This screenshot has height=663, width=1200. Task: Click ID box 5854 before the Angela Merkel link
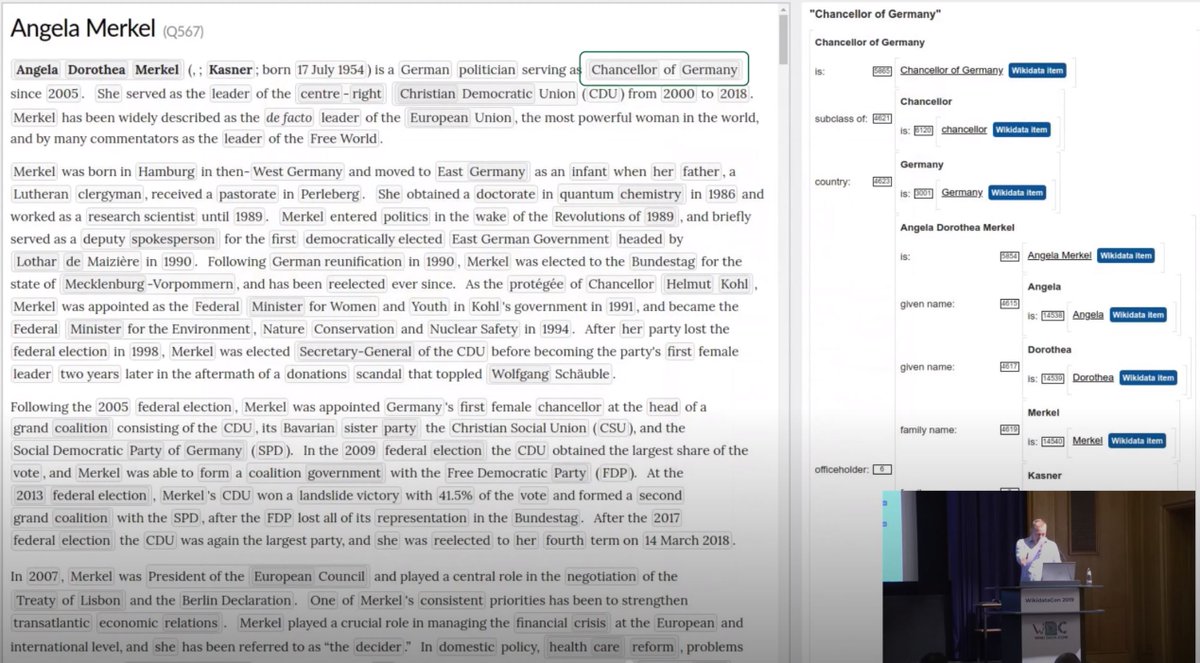[1010, 256]
